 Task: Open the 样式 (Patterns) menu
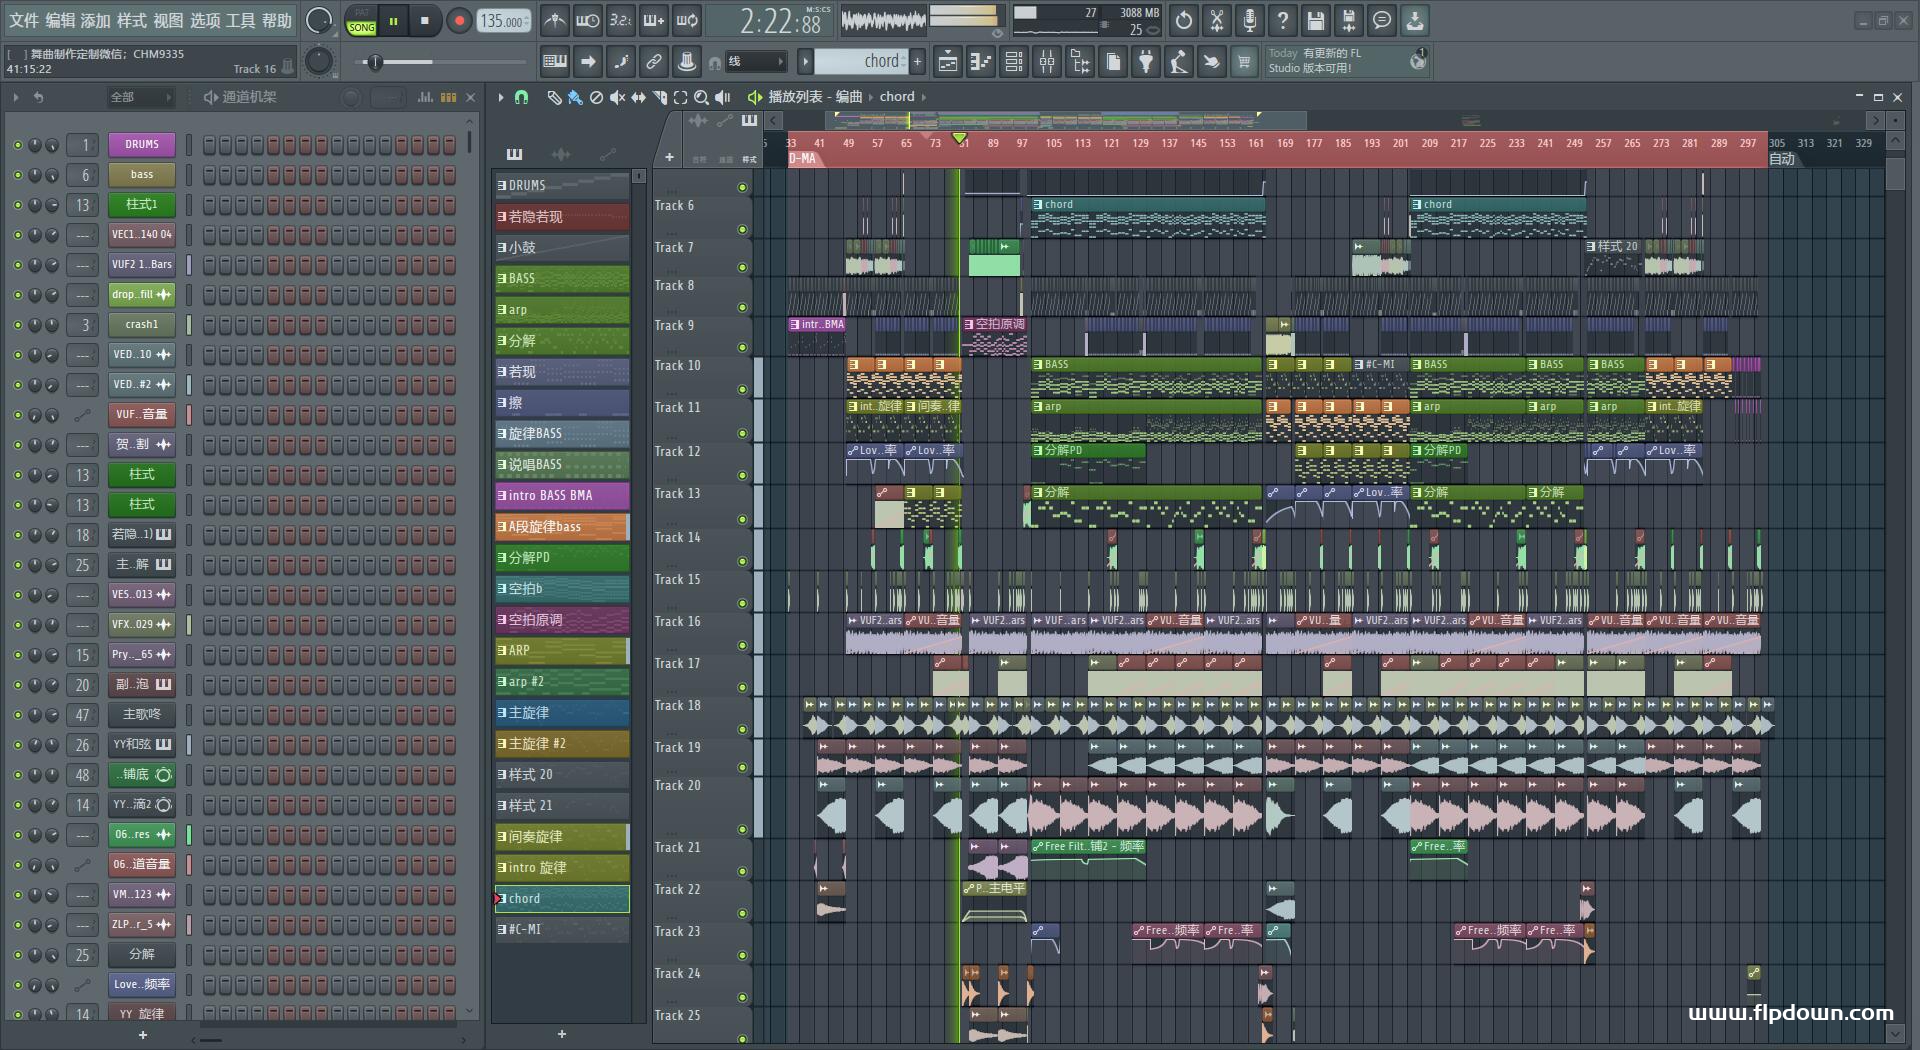(x=132, y=20)
